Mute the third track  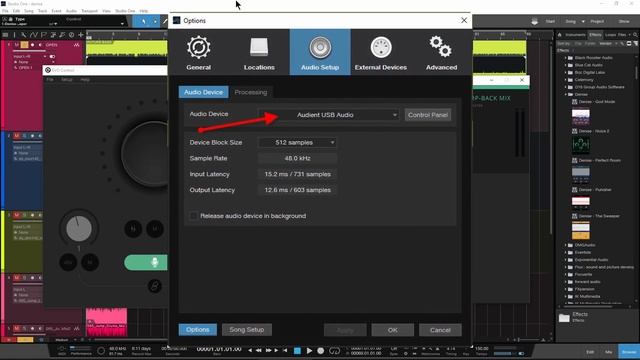(17, 215)
